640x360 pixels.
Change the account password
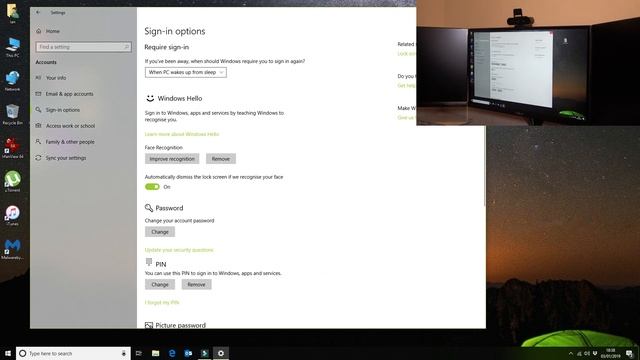pyautogui.click(x=160, y=232)
